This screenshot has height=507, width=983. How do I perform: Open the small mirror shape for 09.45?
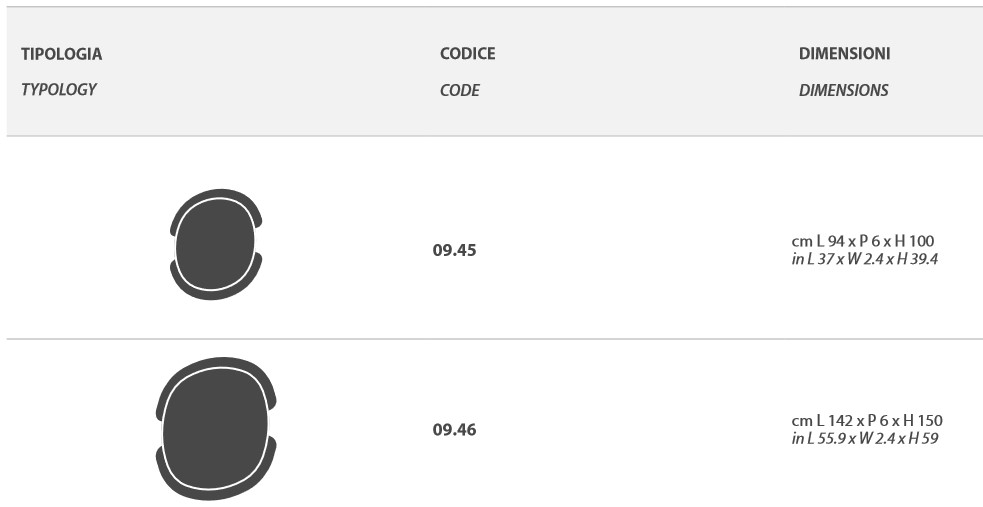(x=215, y=245)
